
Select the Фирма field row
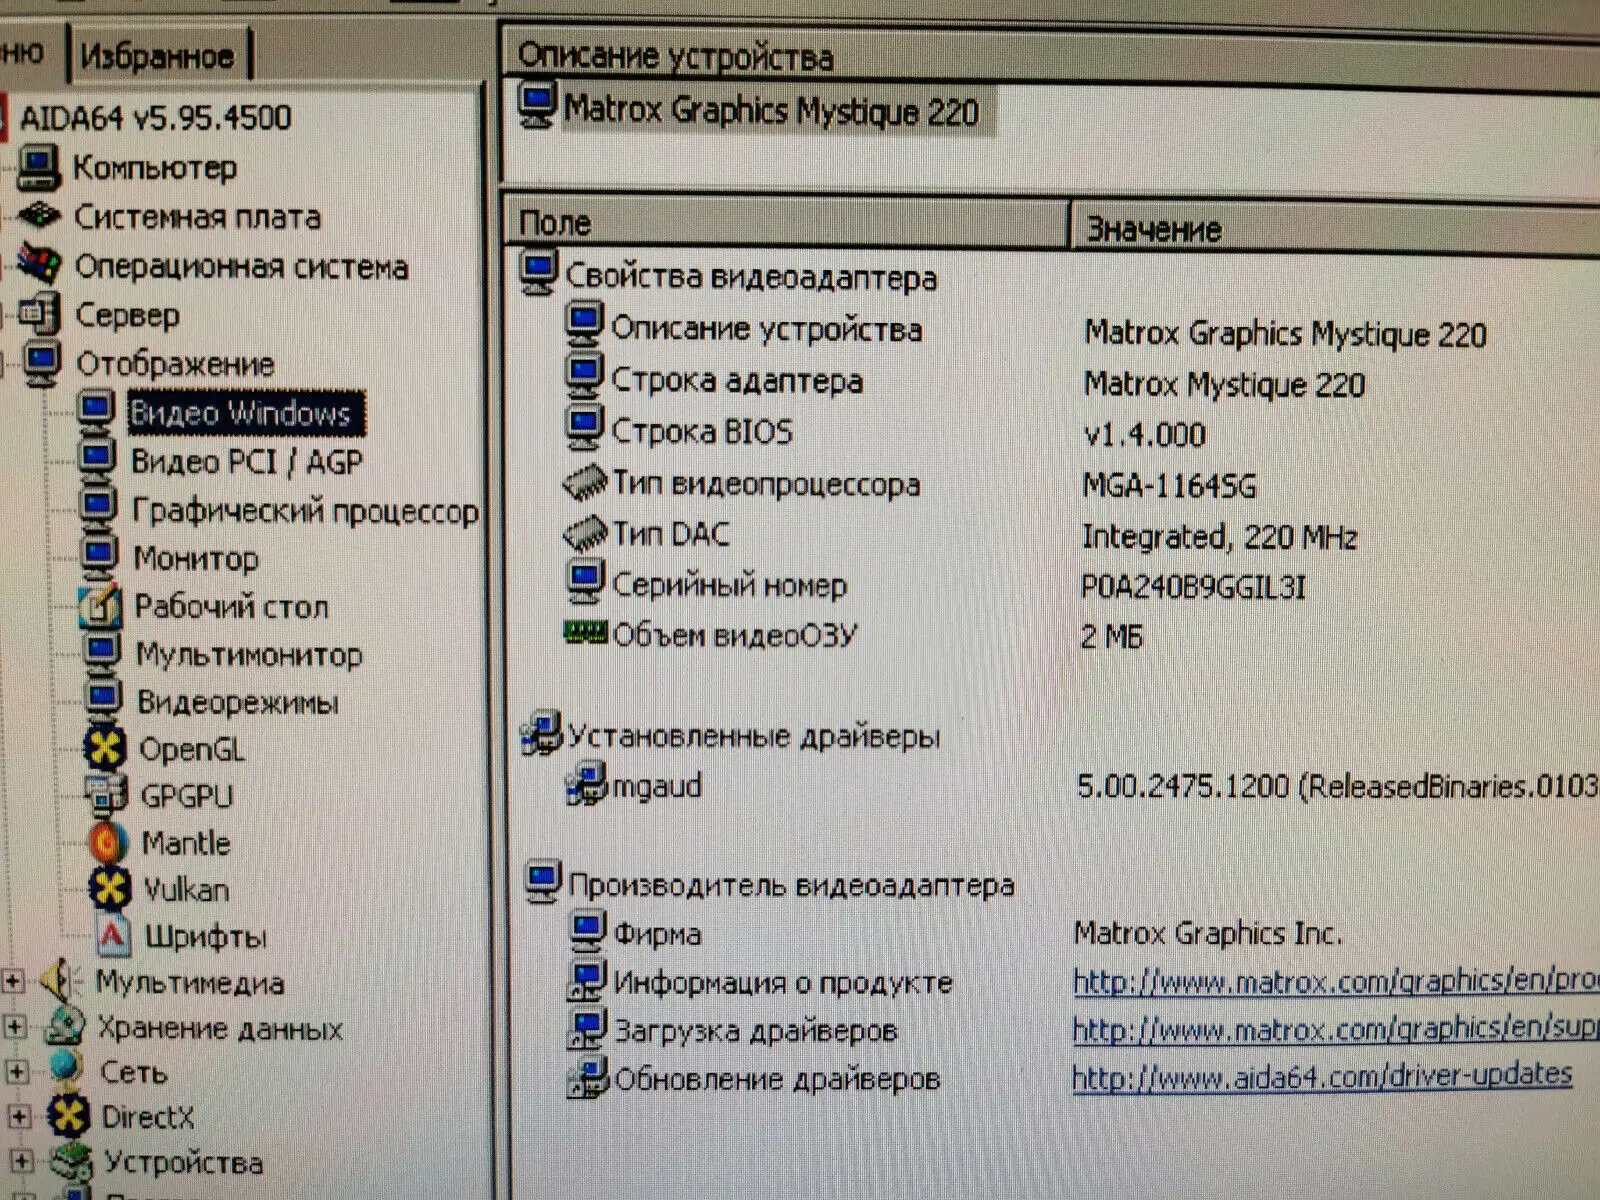tap(657, 933)
